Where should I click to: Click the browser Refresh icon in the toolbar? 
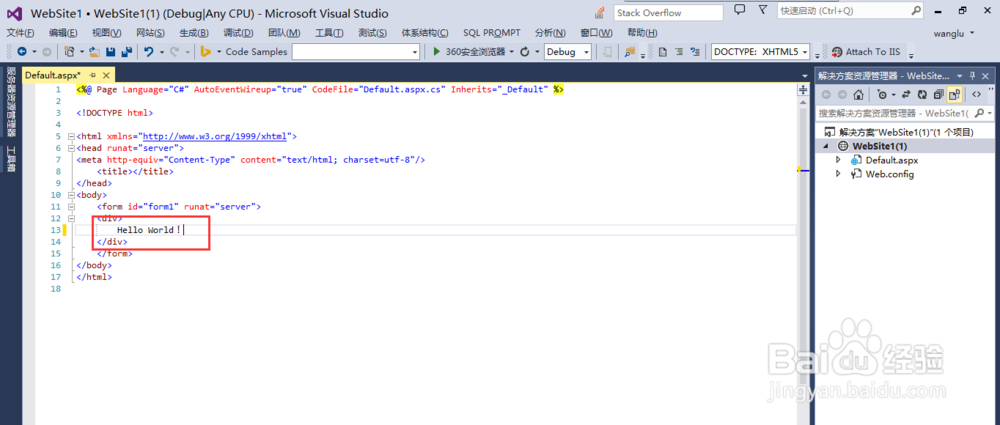(x=525, y=52)
